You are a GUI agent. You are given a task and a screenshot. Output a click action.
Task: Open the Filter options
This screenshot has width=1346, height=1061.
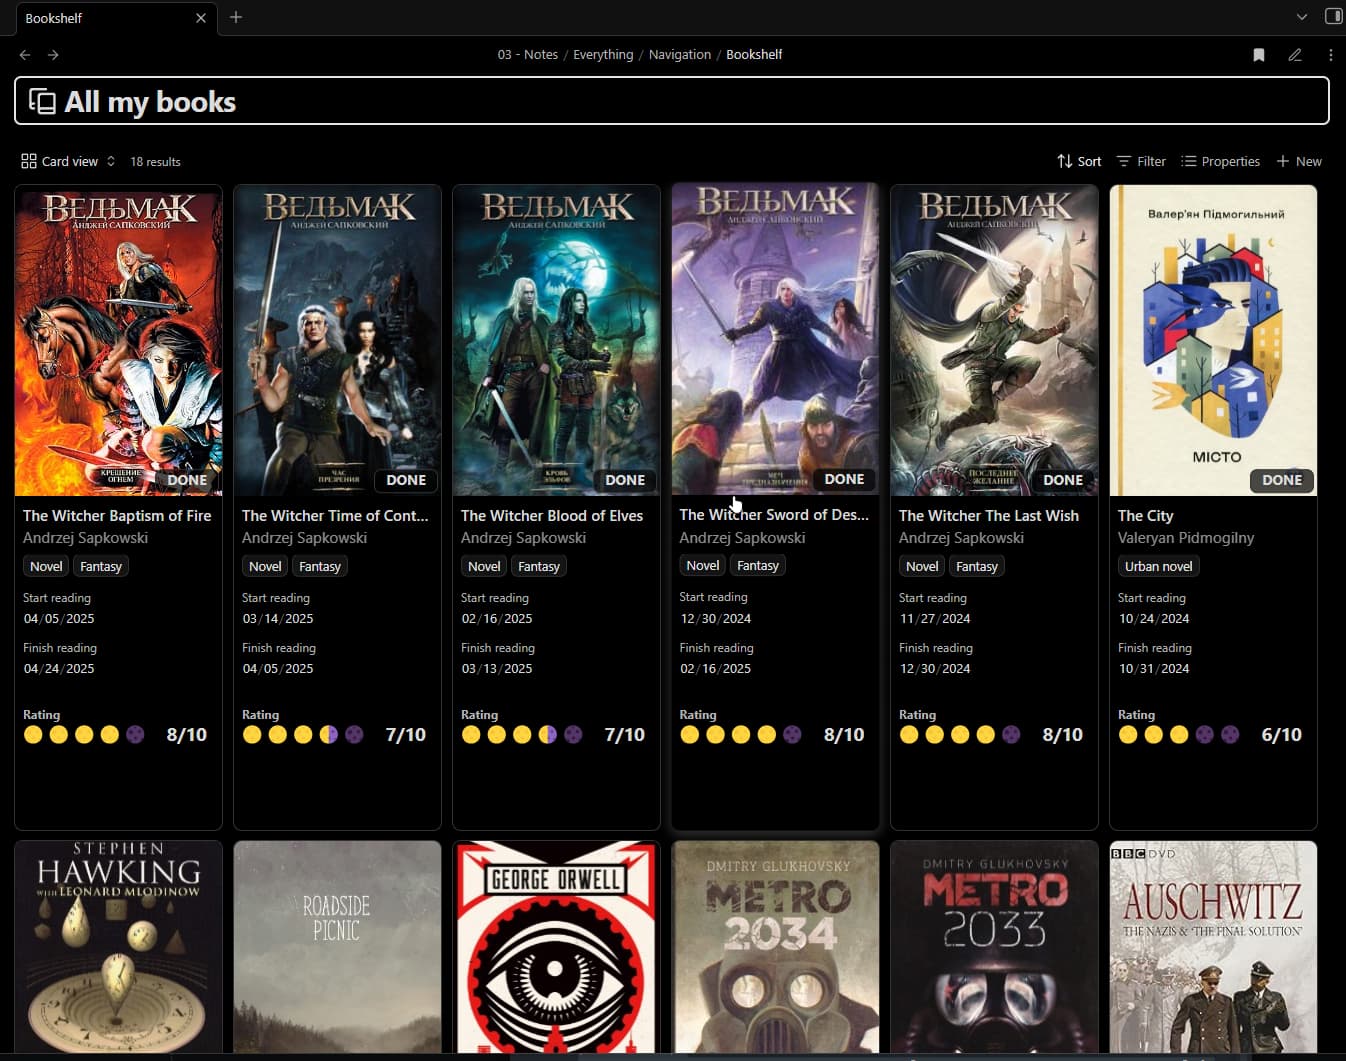pyautogui.click(x=1141, y=161)
